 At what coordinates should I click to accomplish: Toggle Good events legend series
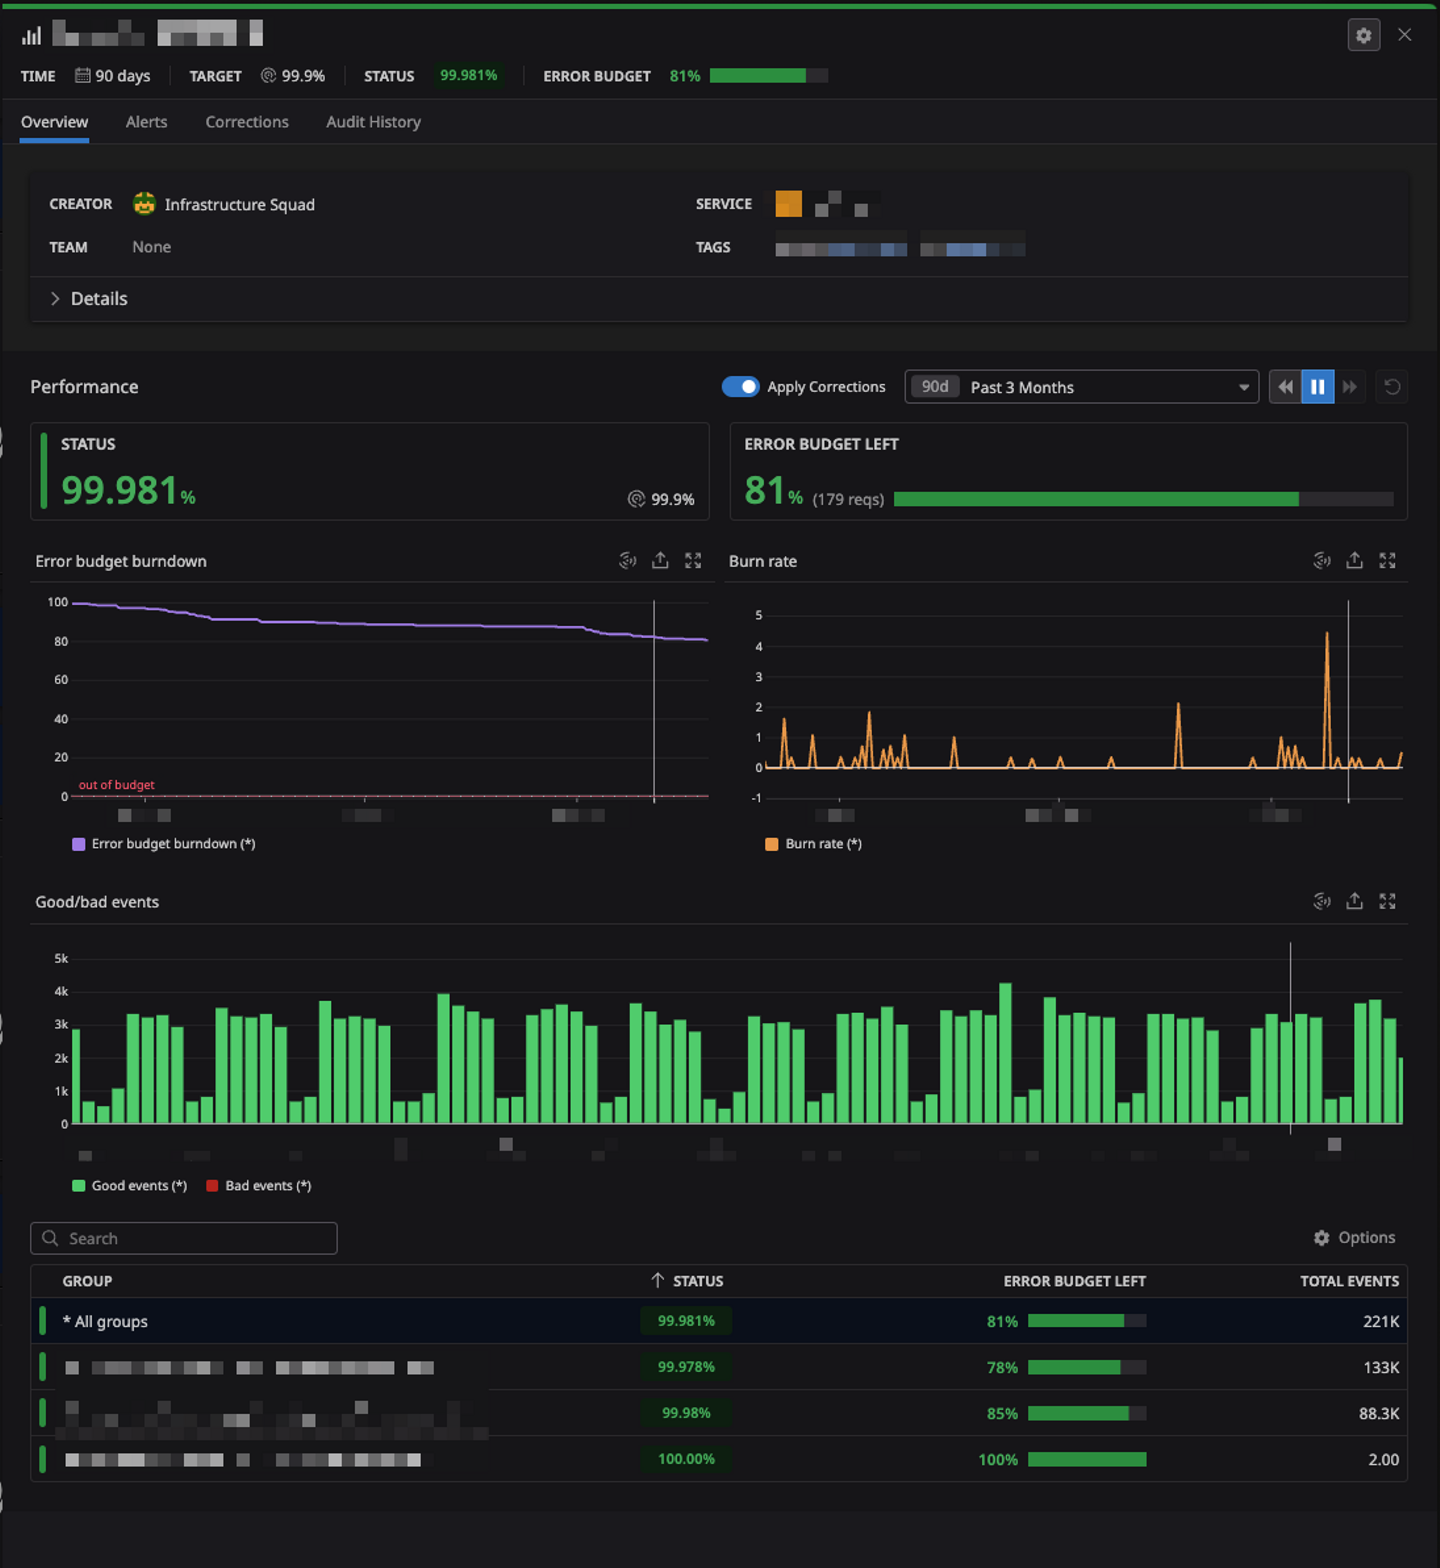click(130, 1186)
